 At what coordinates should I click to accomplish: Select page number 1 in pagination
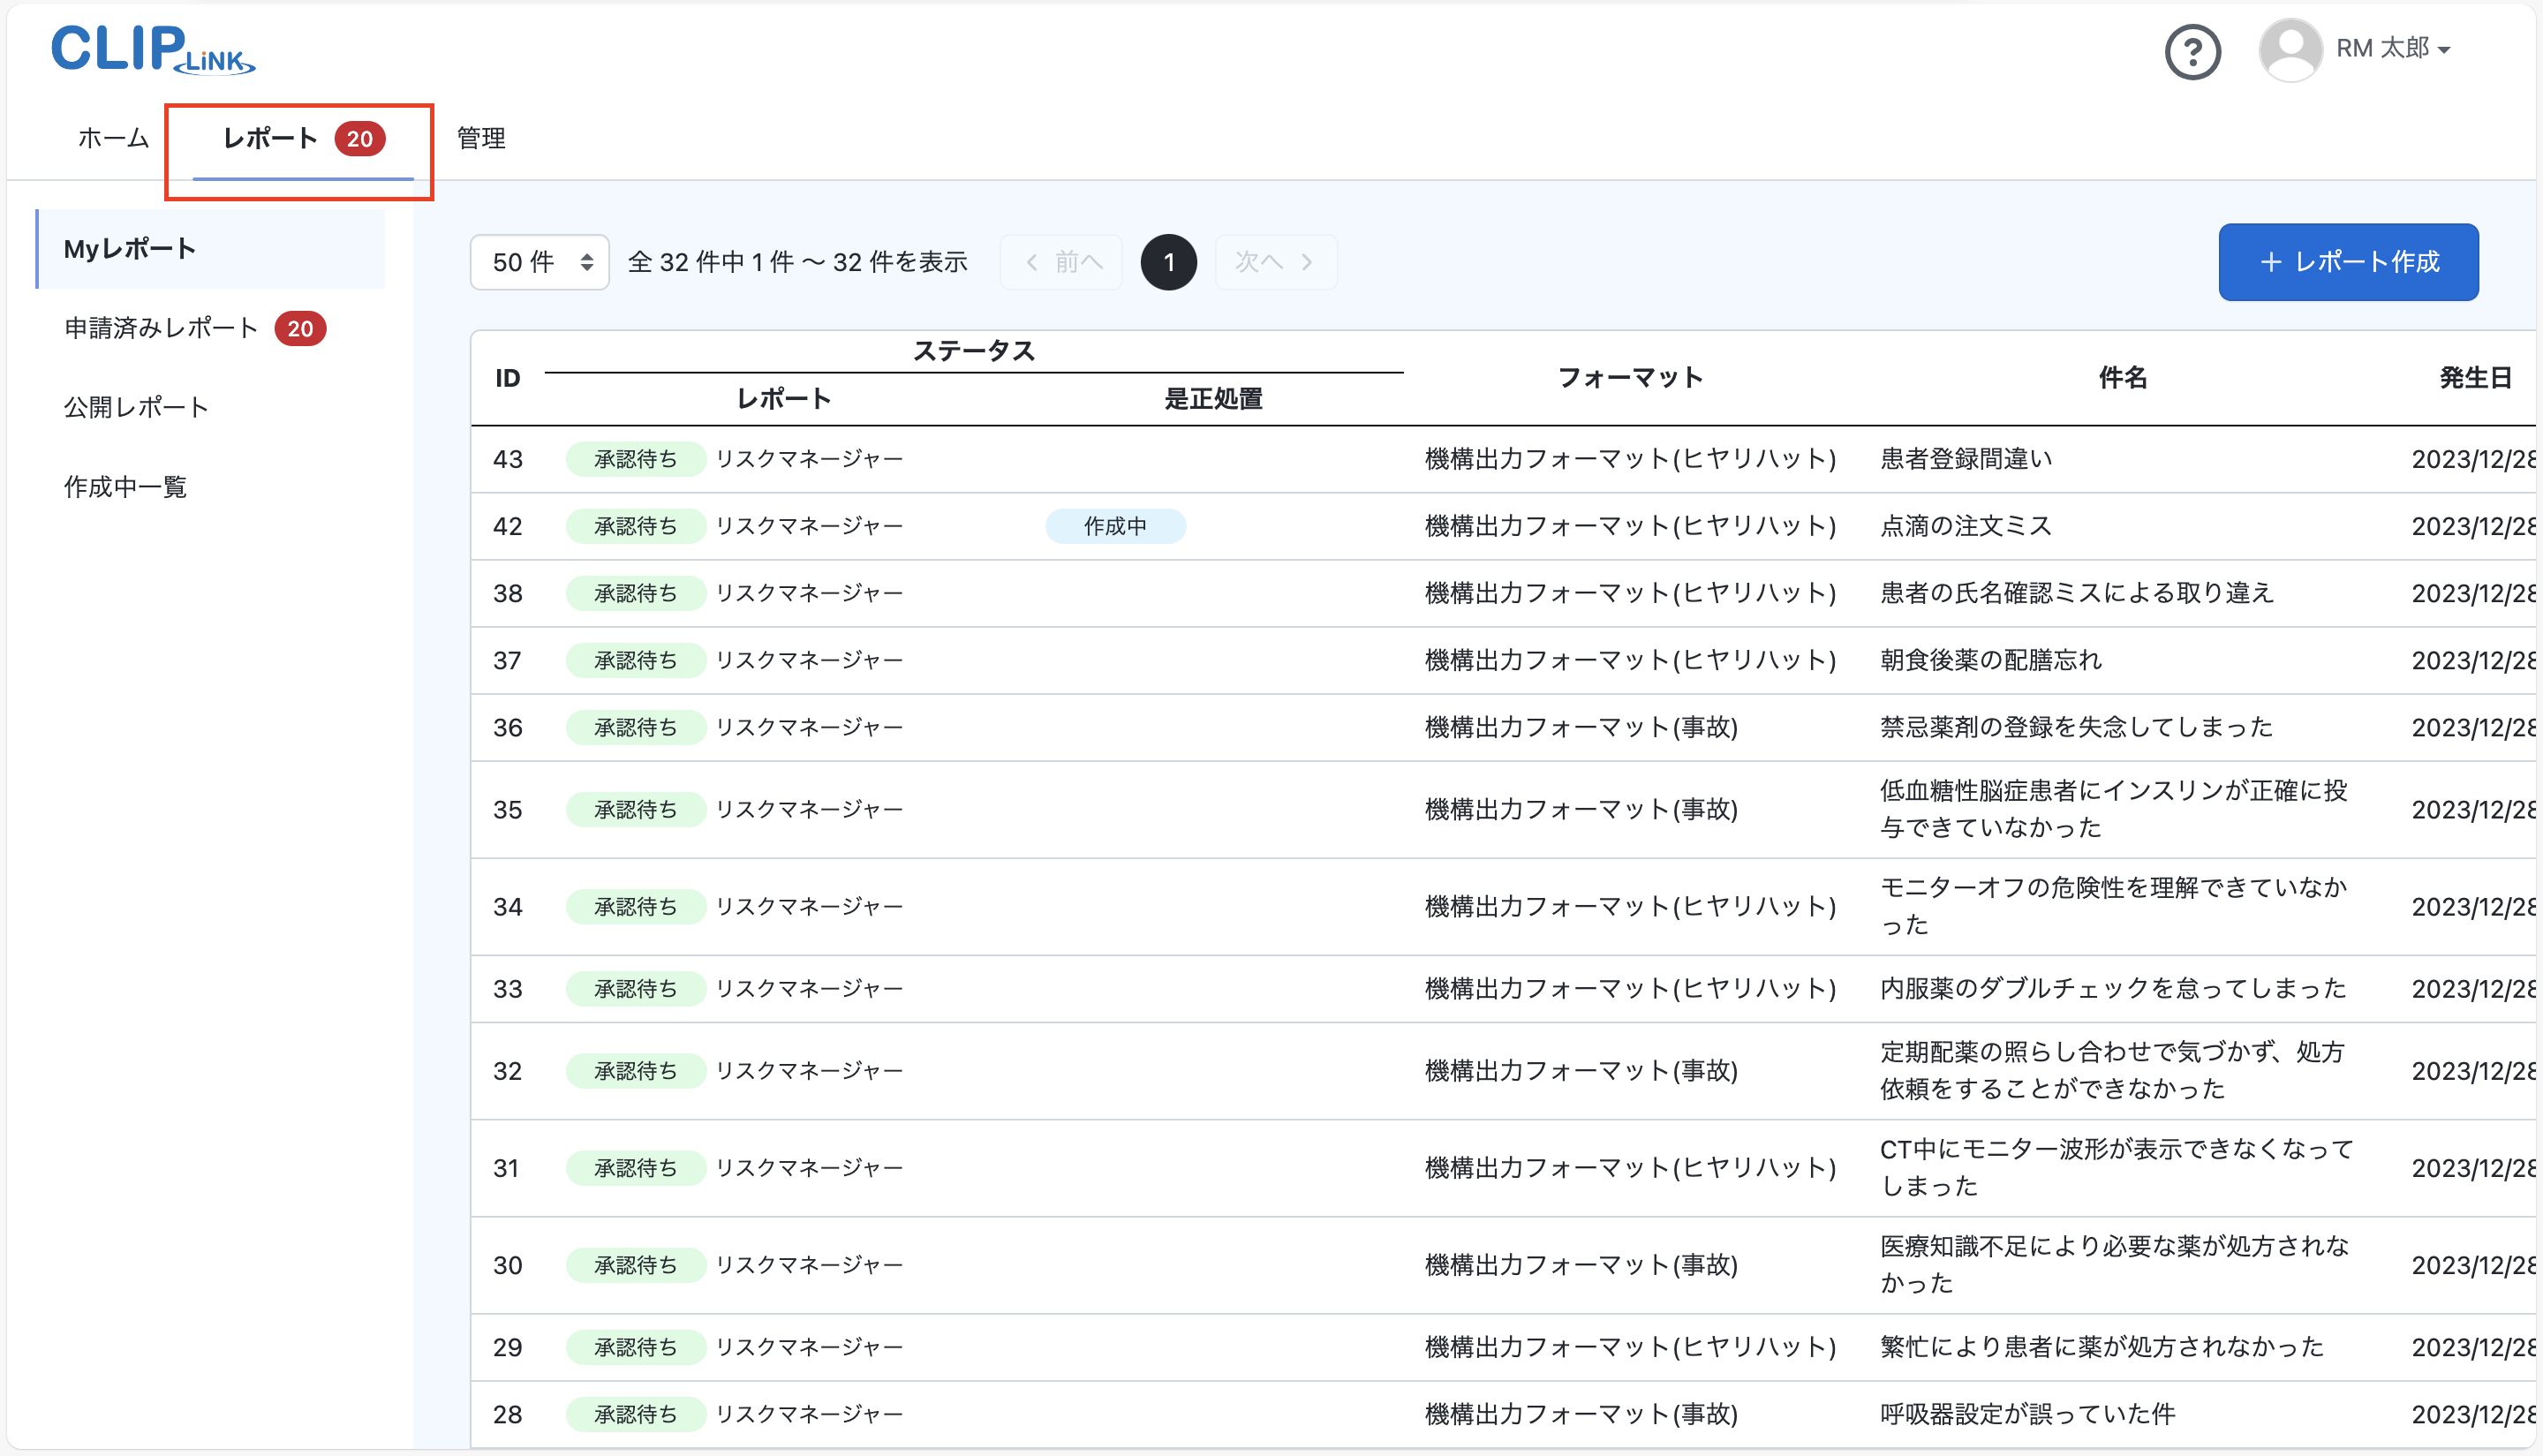pos(1168,261)
